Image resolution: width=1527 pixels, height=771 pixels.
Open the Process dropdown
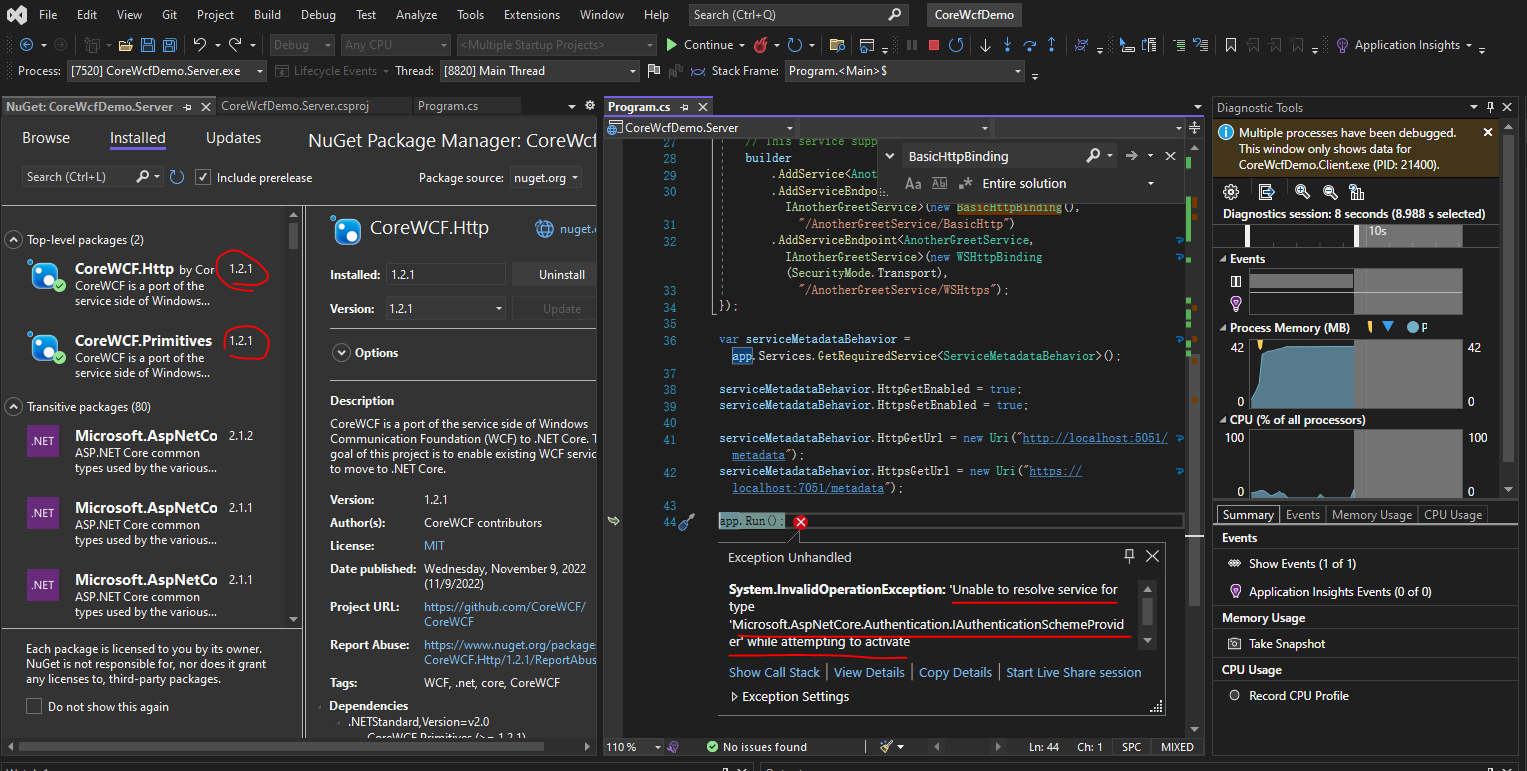(x=168, y=71)
